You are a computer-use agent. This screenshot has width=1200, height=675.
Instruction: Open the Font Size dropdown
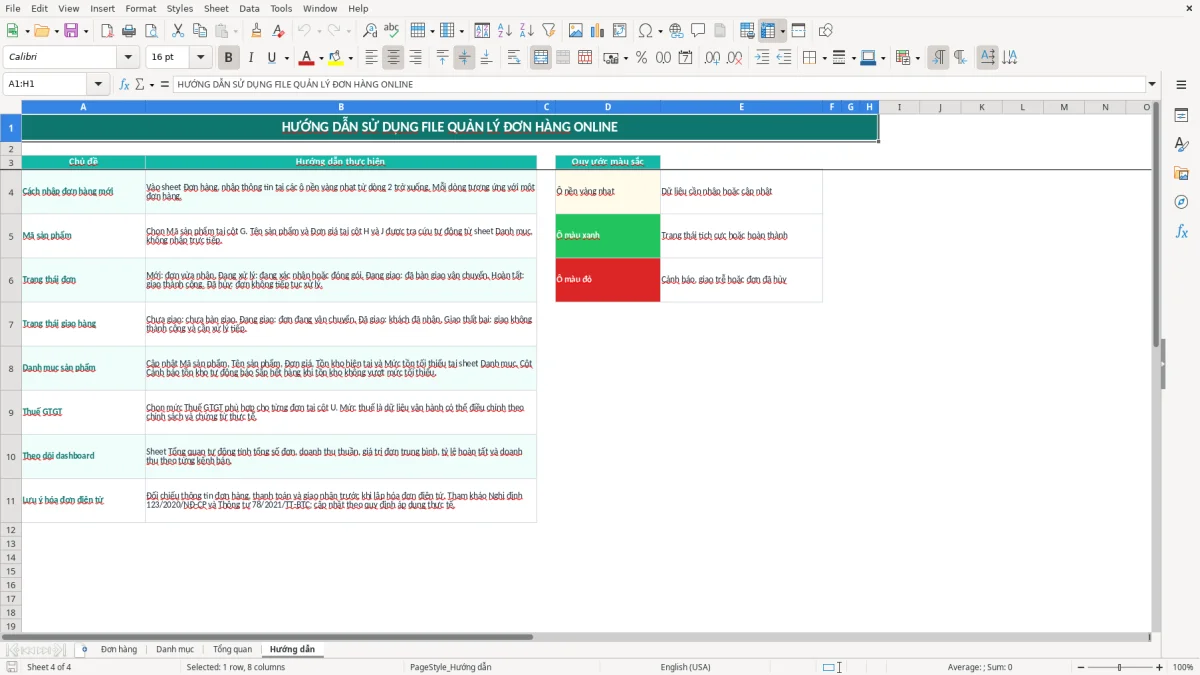click(201, 58)
